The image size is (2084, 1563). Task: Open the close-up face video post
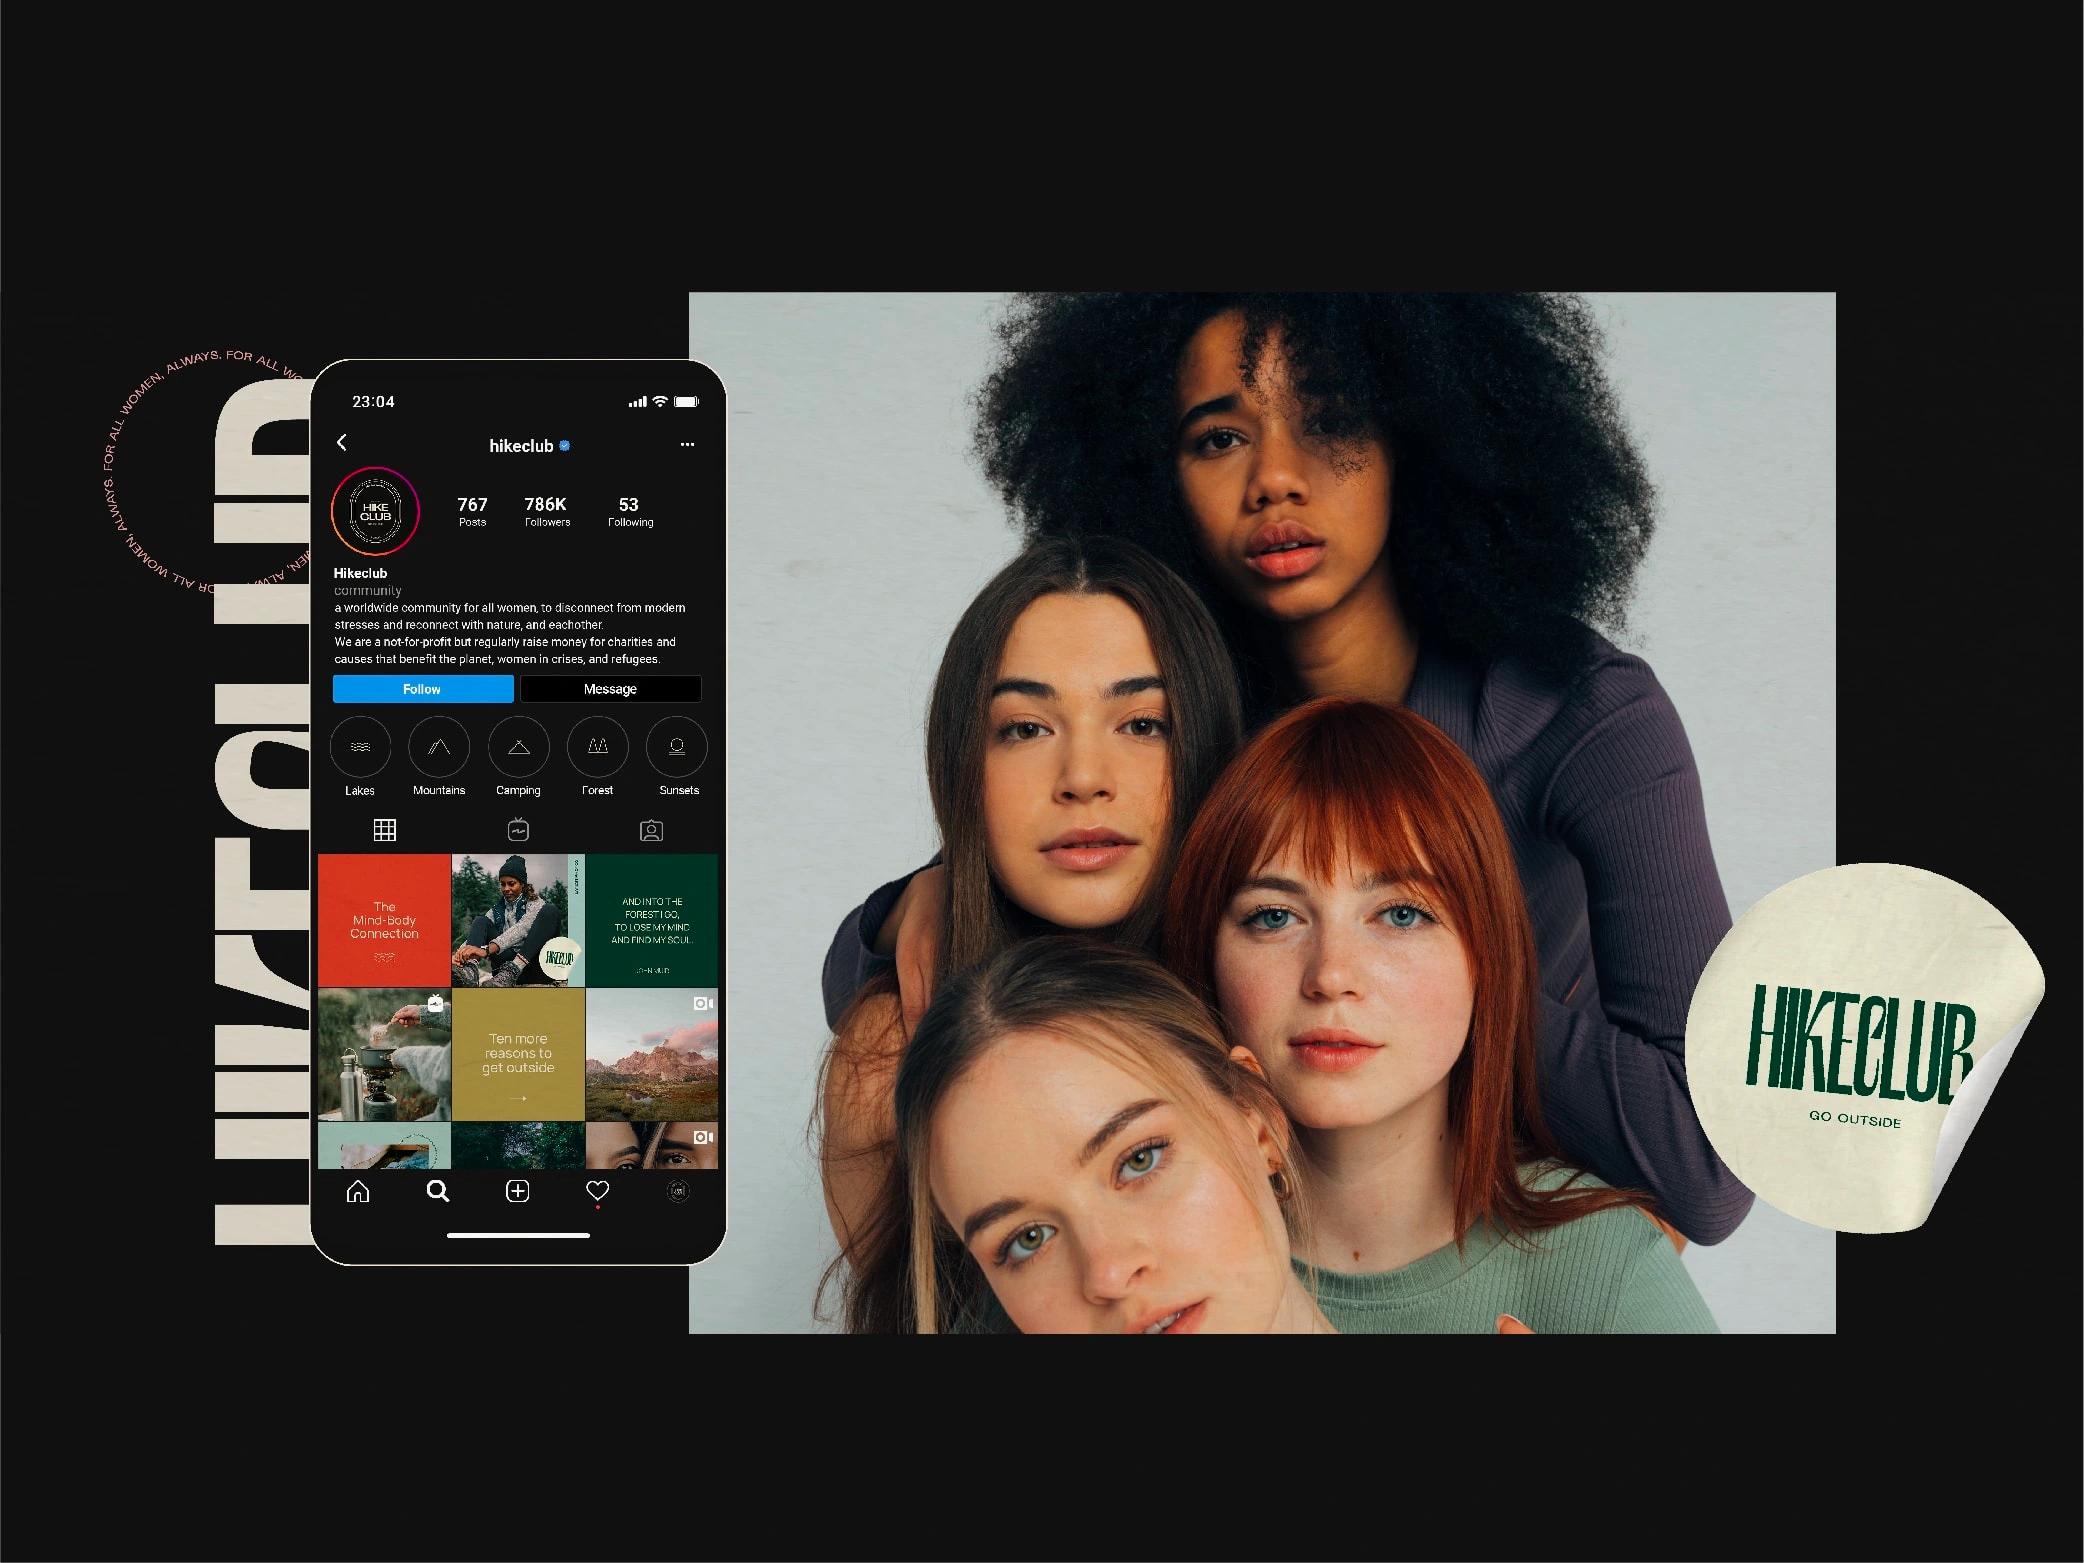click(x=652, y=1146)
